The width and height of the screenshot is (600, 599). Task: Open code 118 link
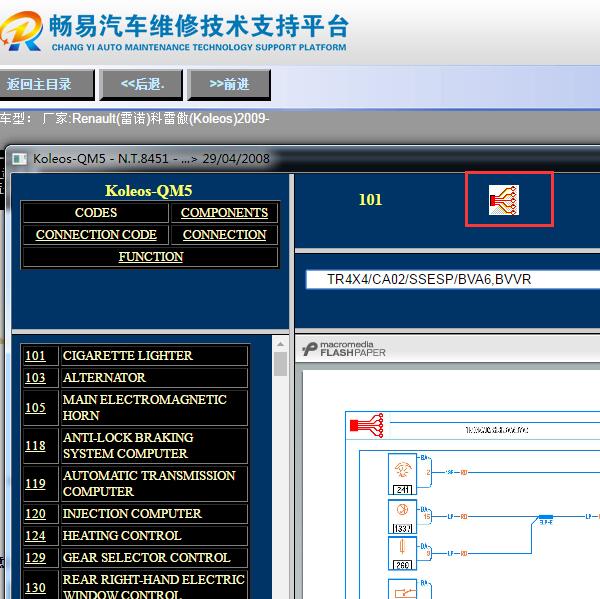(35, 446)
